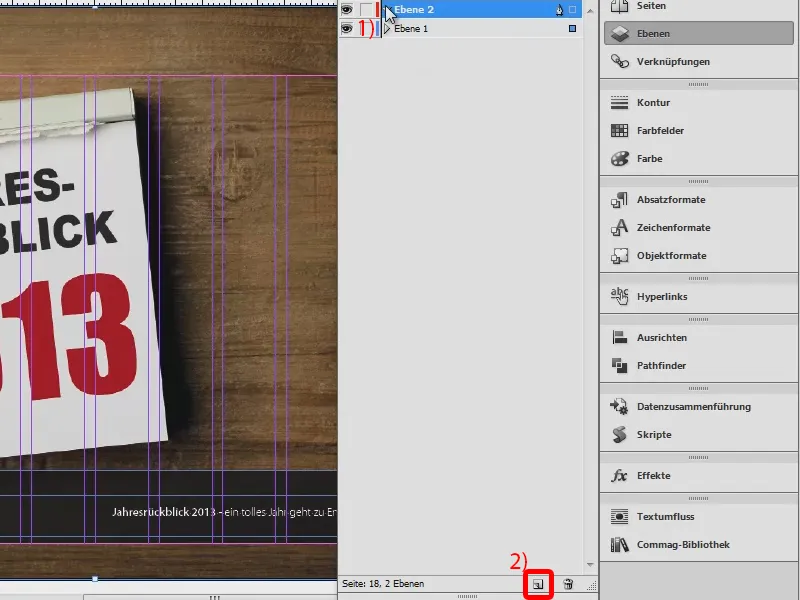The image size is (800, 600).
Task: Hide Ebene 1 with its eye icon
Action: [347, 29]
